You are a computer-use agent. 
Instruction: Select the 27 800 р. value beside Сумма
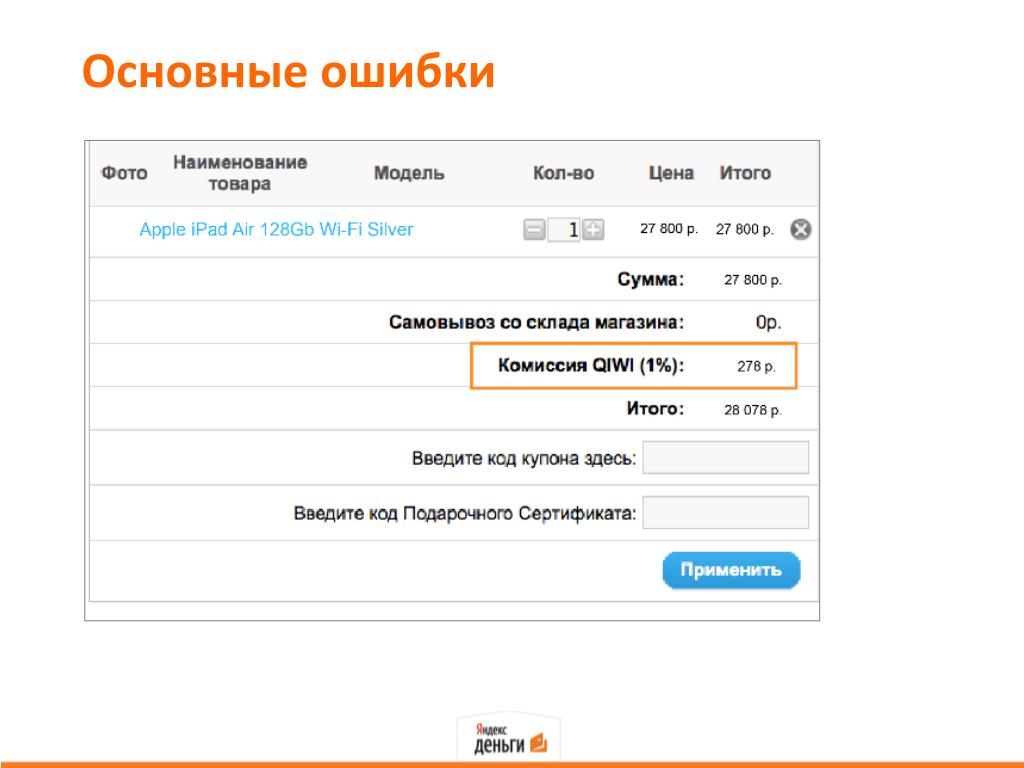coord(752,280)
